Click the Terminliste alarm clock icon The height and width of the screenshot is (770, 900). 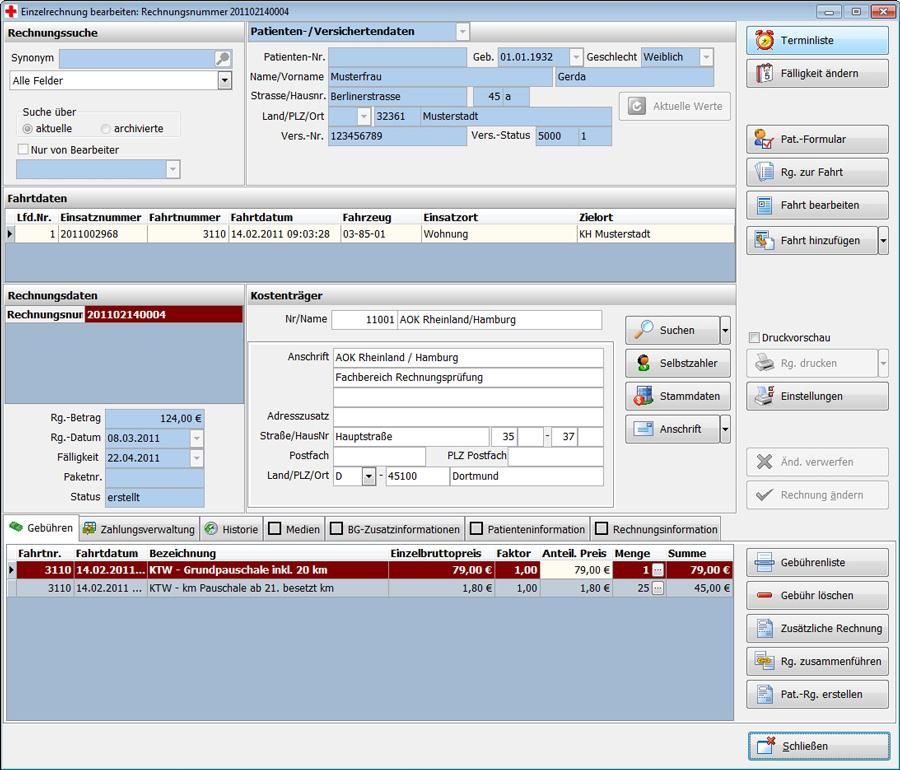[x=765, y=41]
